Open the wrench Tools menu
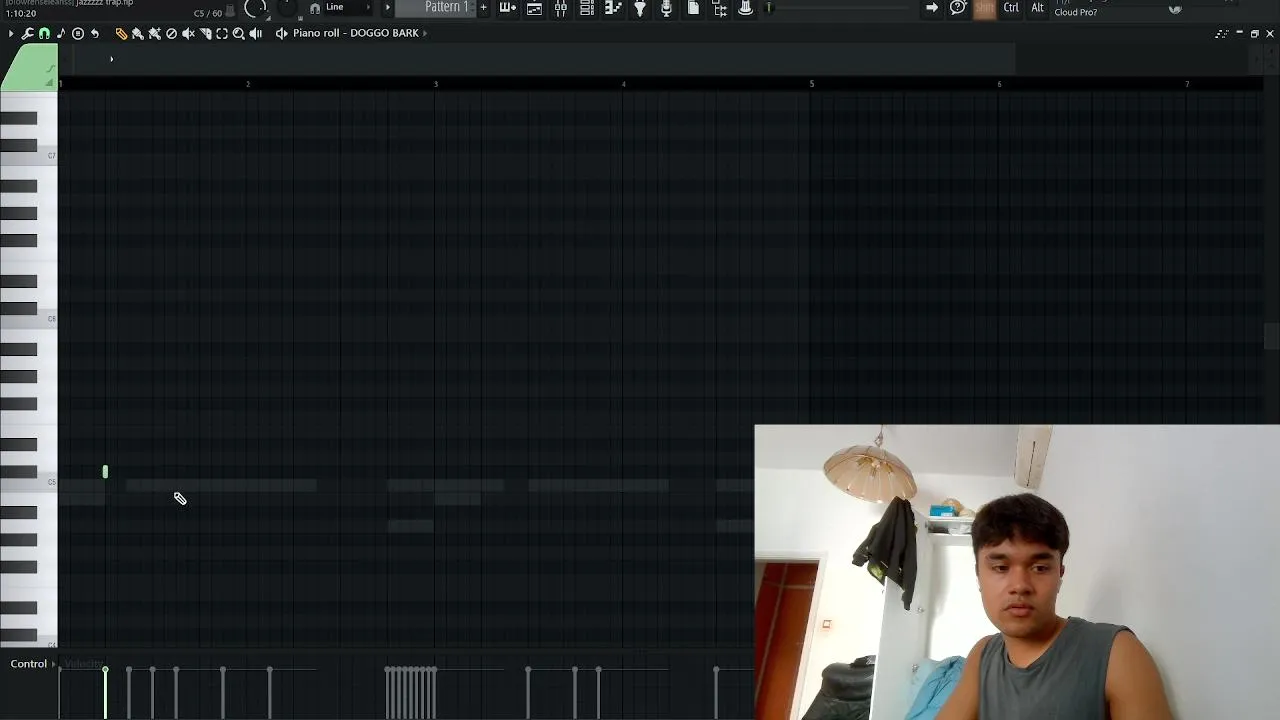The image size is (1280, 720). click(x=27, y=33)
